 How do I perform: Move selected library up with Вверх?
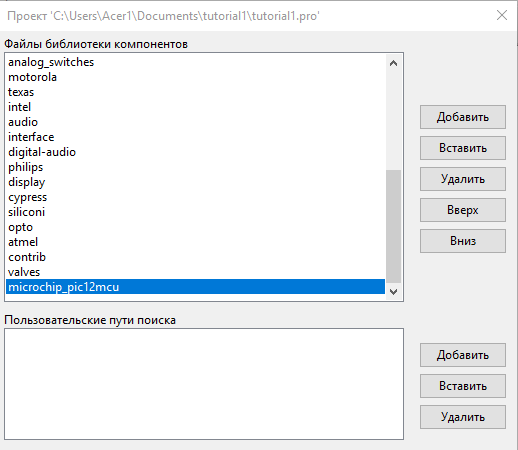pyautogui.click(x=463, y=210)
